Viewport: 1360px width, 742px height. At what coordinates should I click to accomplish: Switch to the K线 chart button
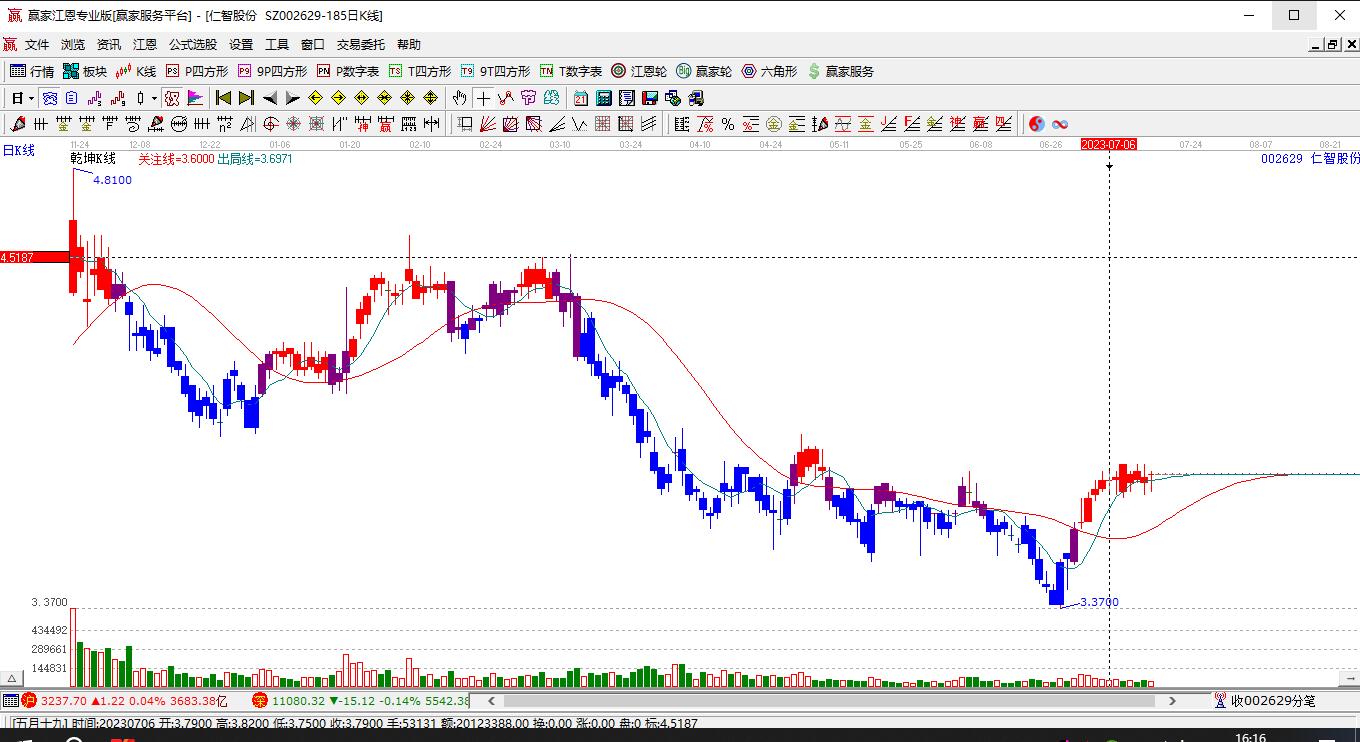coord(136,71)
